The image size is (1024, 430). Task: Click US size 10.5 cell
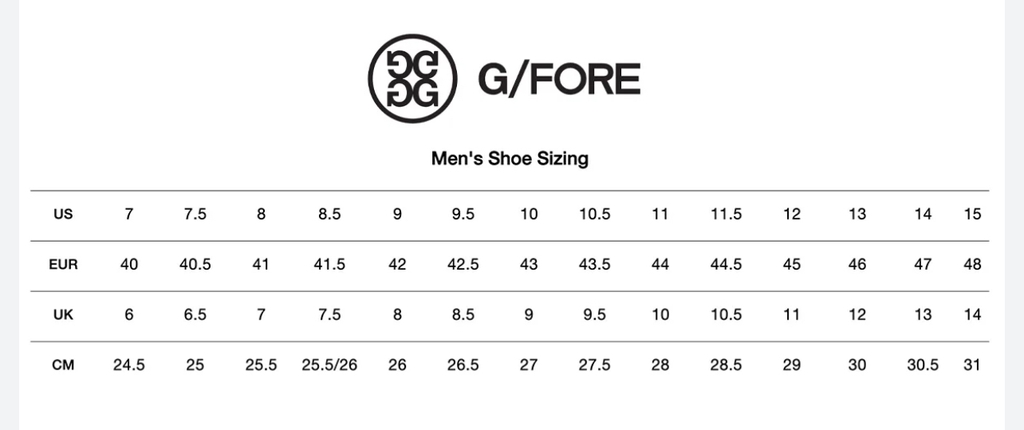595,214
